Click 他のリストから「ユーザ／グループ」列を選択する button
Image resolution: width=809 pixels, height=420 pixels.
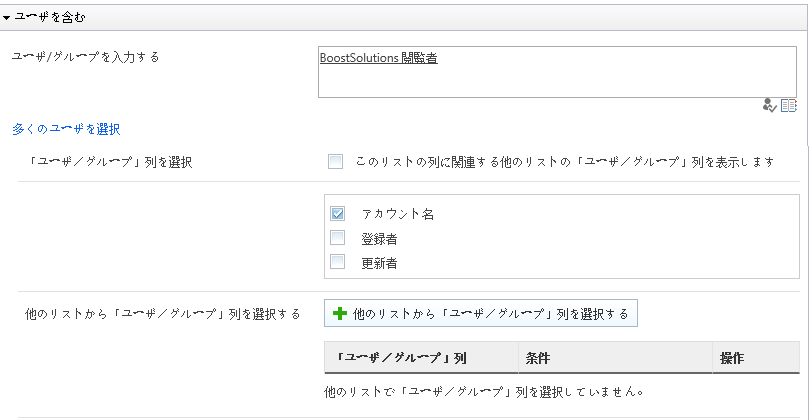tap(481, 313)
